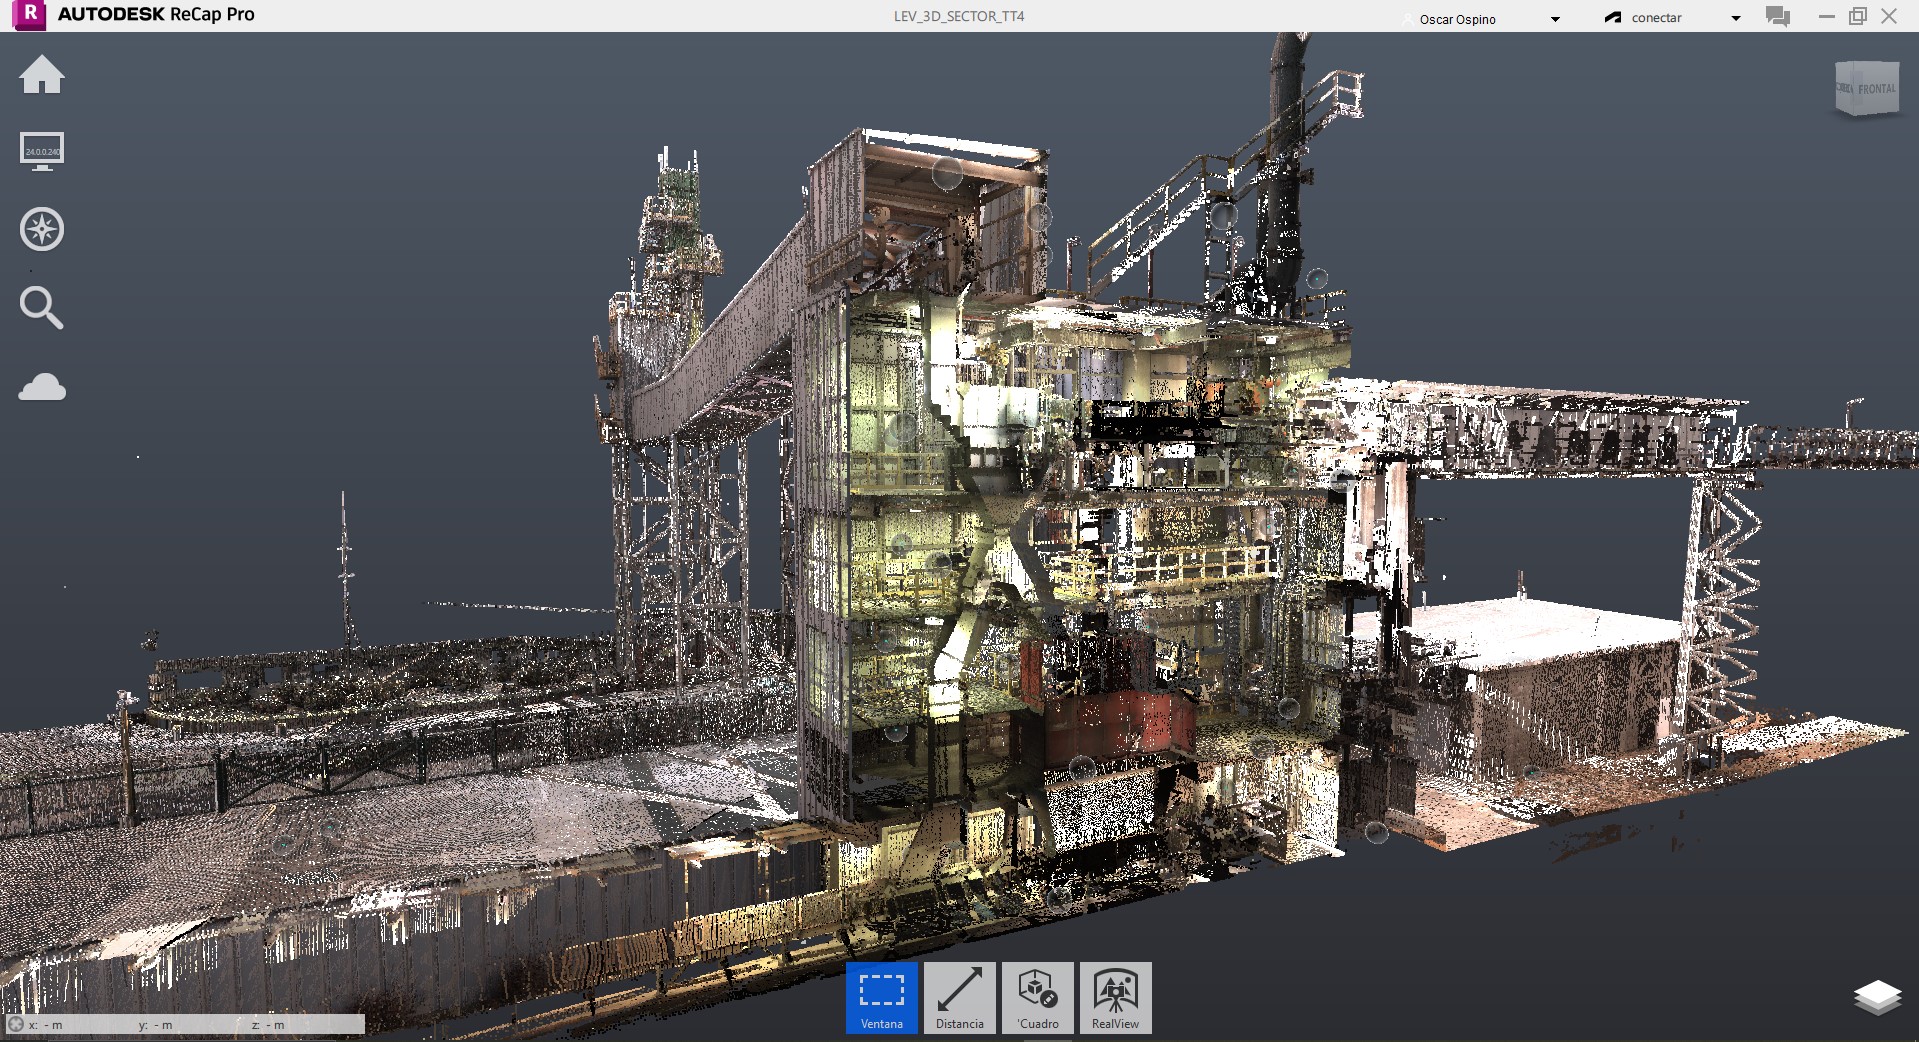This screenshot has height=1042, width=1919.
Task: Open the project navigator layers icon
Action: [1877, 997]
